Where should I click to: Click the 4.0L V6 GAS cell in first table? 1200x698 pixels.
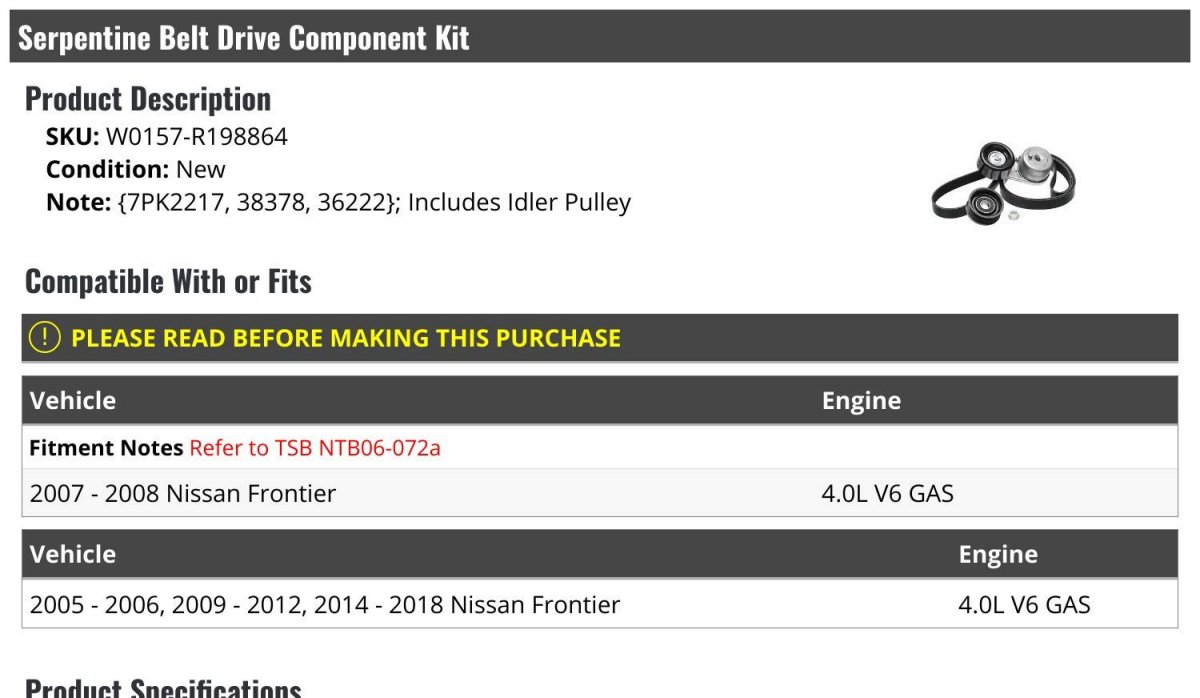[887, 493]
